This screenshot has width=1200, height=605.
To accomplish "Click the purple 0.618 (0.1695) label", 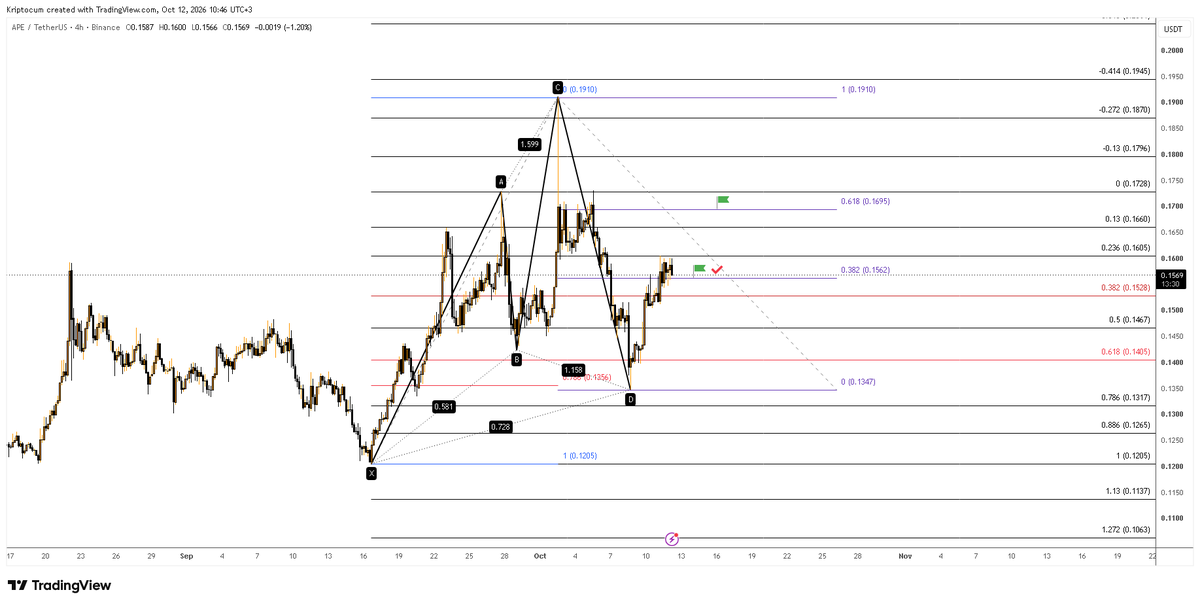I will pyautogui.click(x=865, y=201).
